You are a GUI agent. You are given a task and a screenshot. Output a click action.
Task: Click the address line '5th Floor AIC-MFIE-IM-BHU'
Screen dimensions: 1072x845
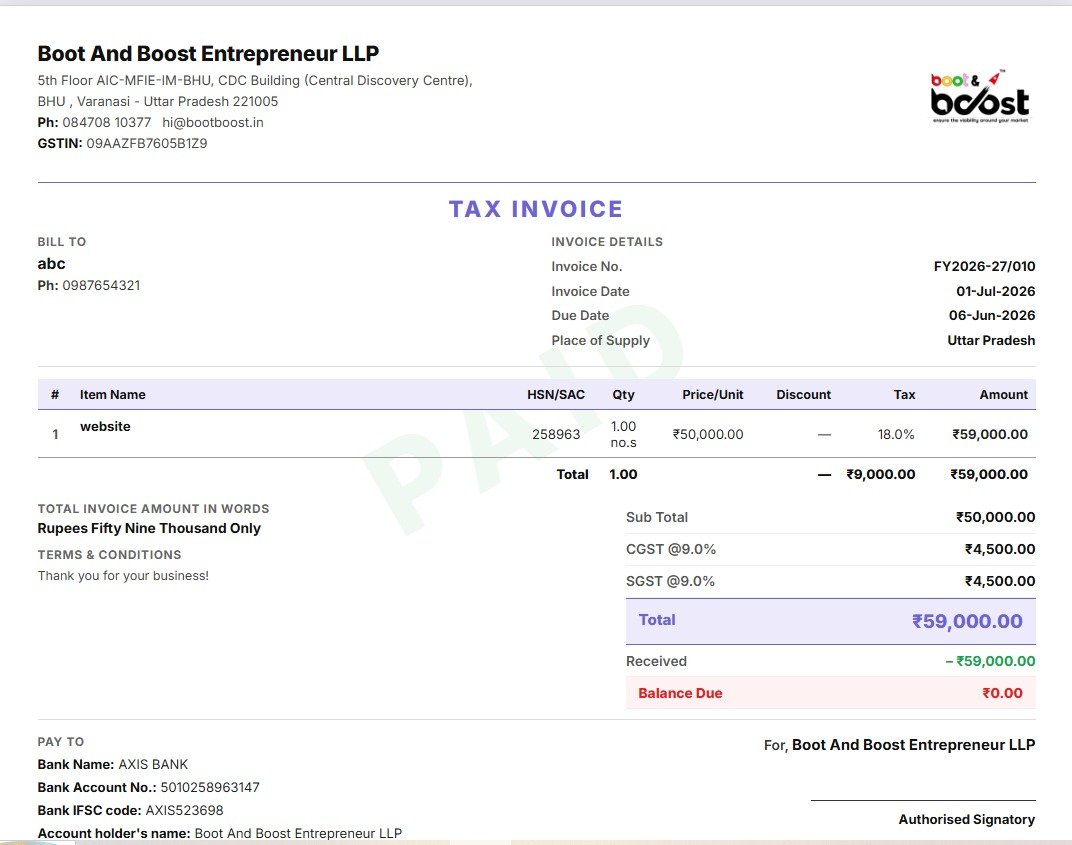[124, 81]
